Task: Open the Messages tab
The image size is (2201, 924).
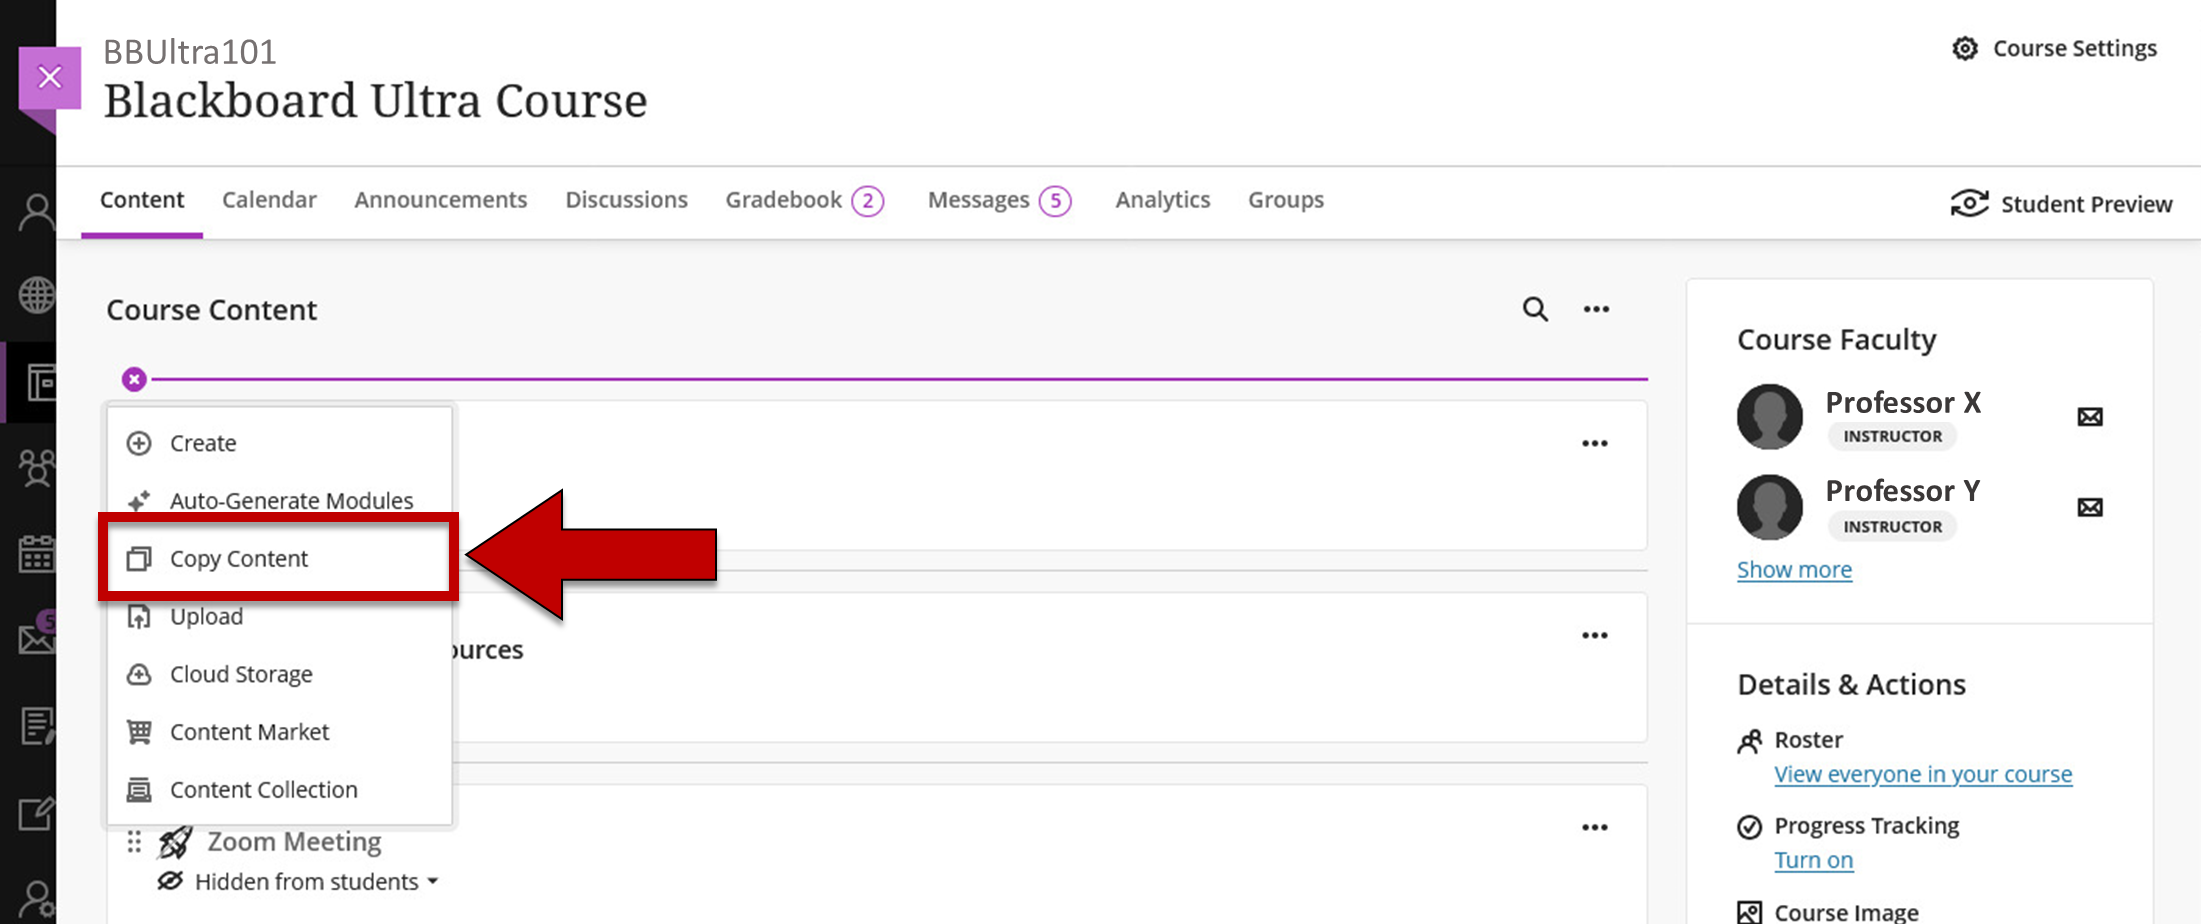Action: tap(999, 200)
